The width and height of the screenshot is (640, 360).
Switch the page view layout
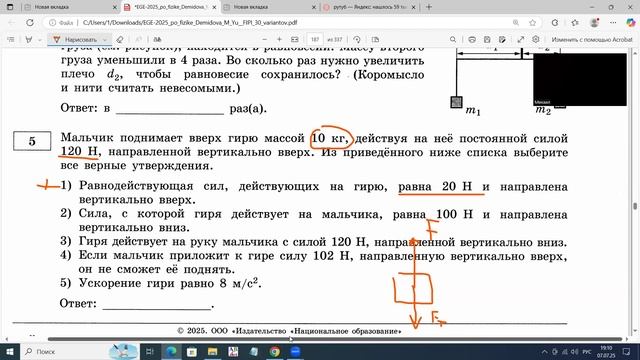(x=376, y=40)
